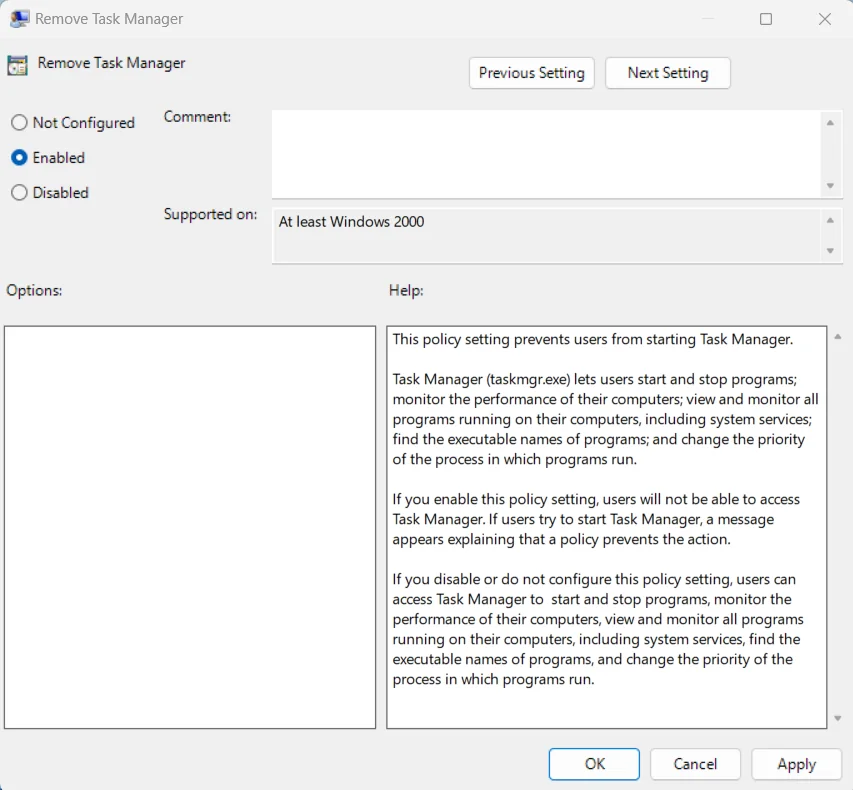Click inside the Comment text box

(x=548, y=154)
